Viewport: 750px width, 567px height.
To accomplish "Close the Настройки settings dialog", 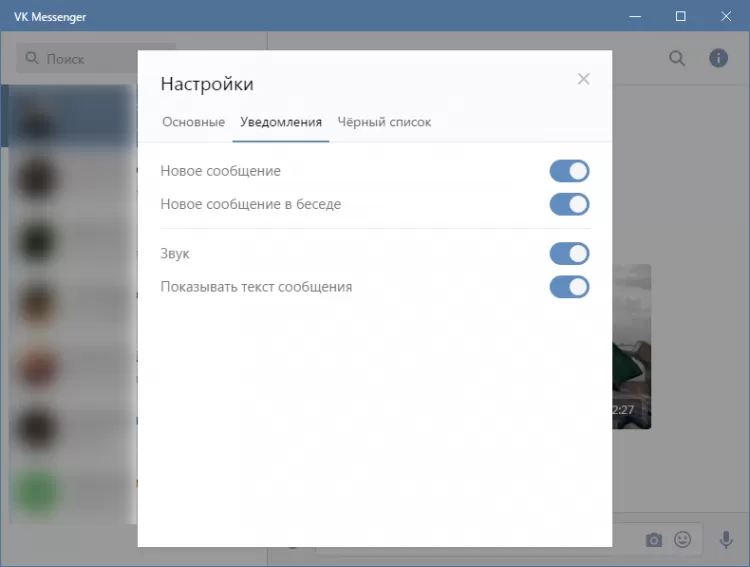I will pyautogui.click(x=583, y=79).
